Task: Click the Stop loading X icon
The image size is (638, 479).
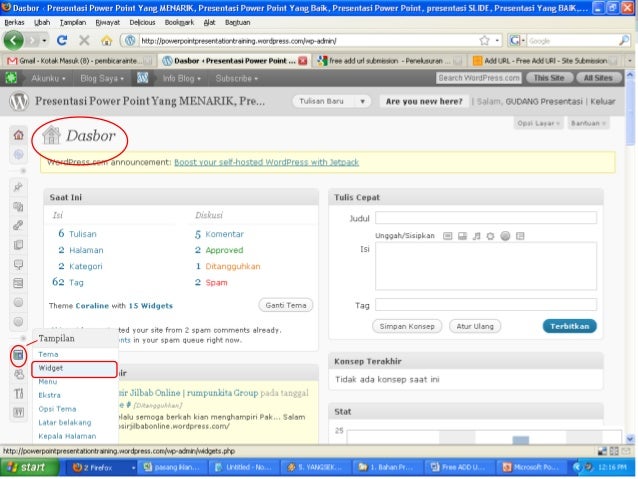Action: (84, 40)
